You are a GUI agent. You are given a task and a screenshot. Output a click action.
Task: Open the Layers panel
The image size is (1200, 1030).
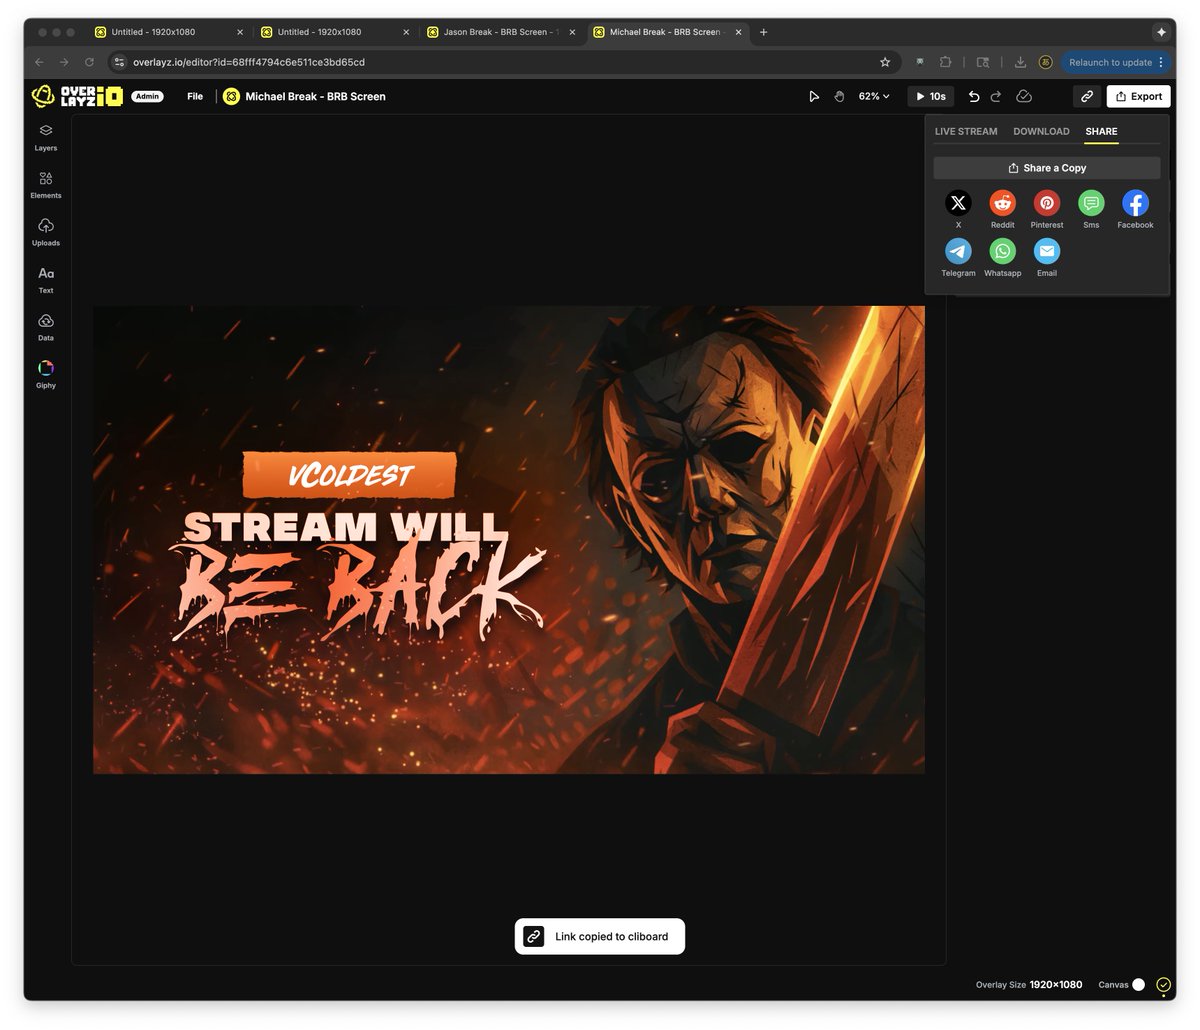46,138
